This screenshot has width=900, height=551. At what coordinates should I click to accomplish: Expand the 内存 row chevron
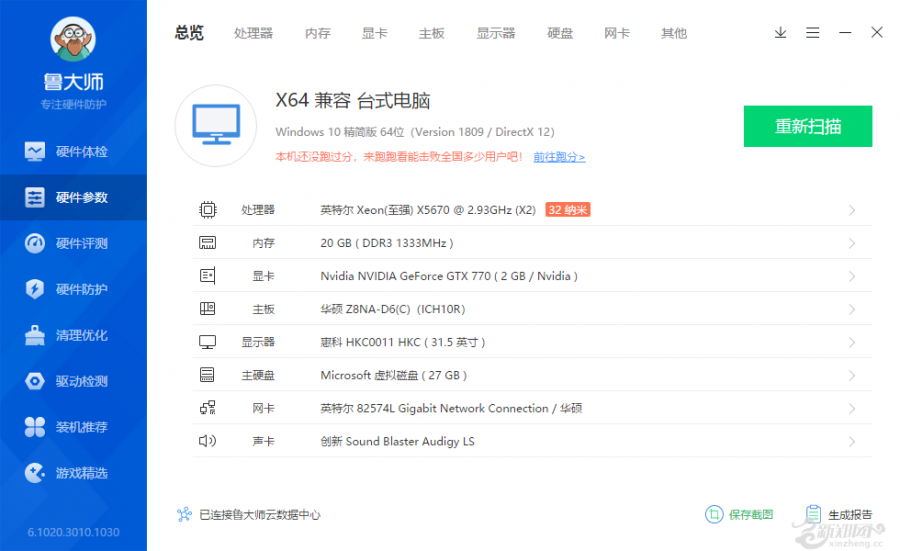click(852, 243)
